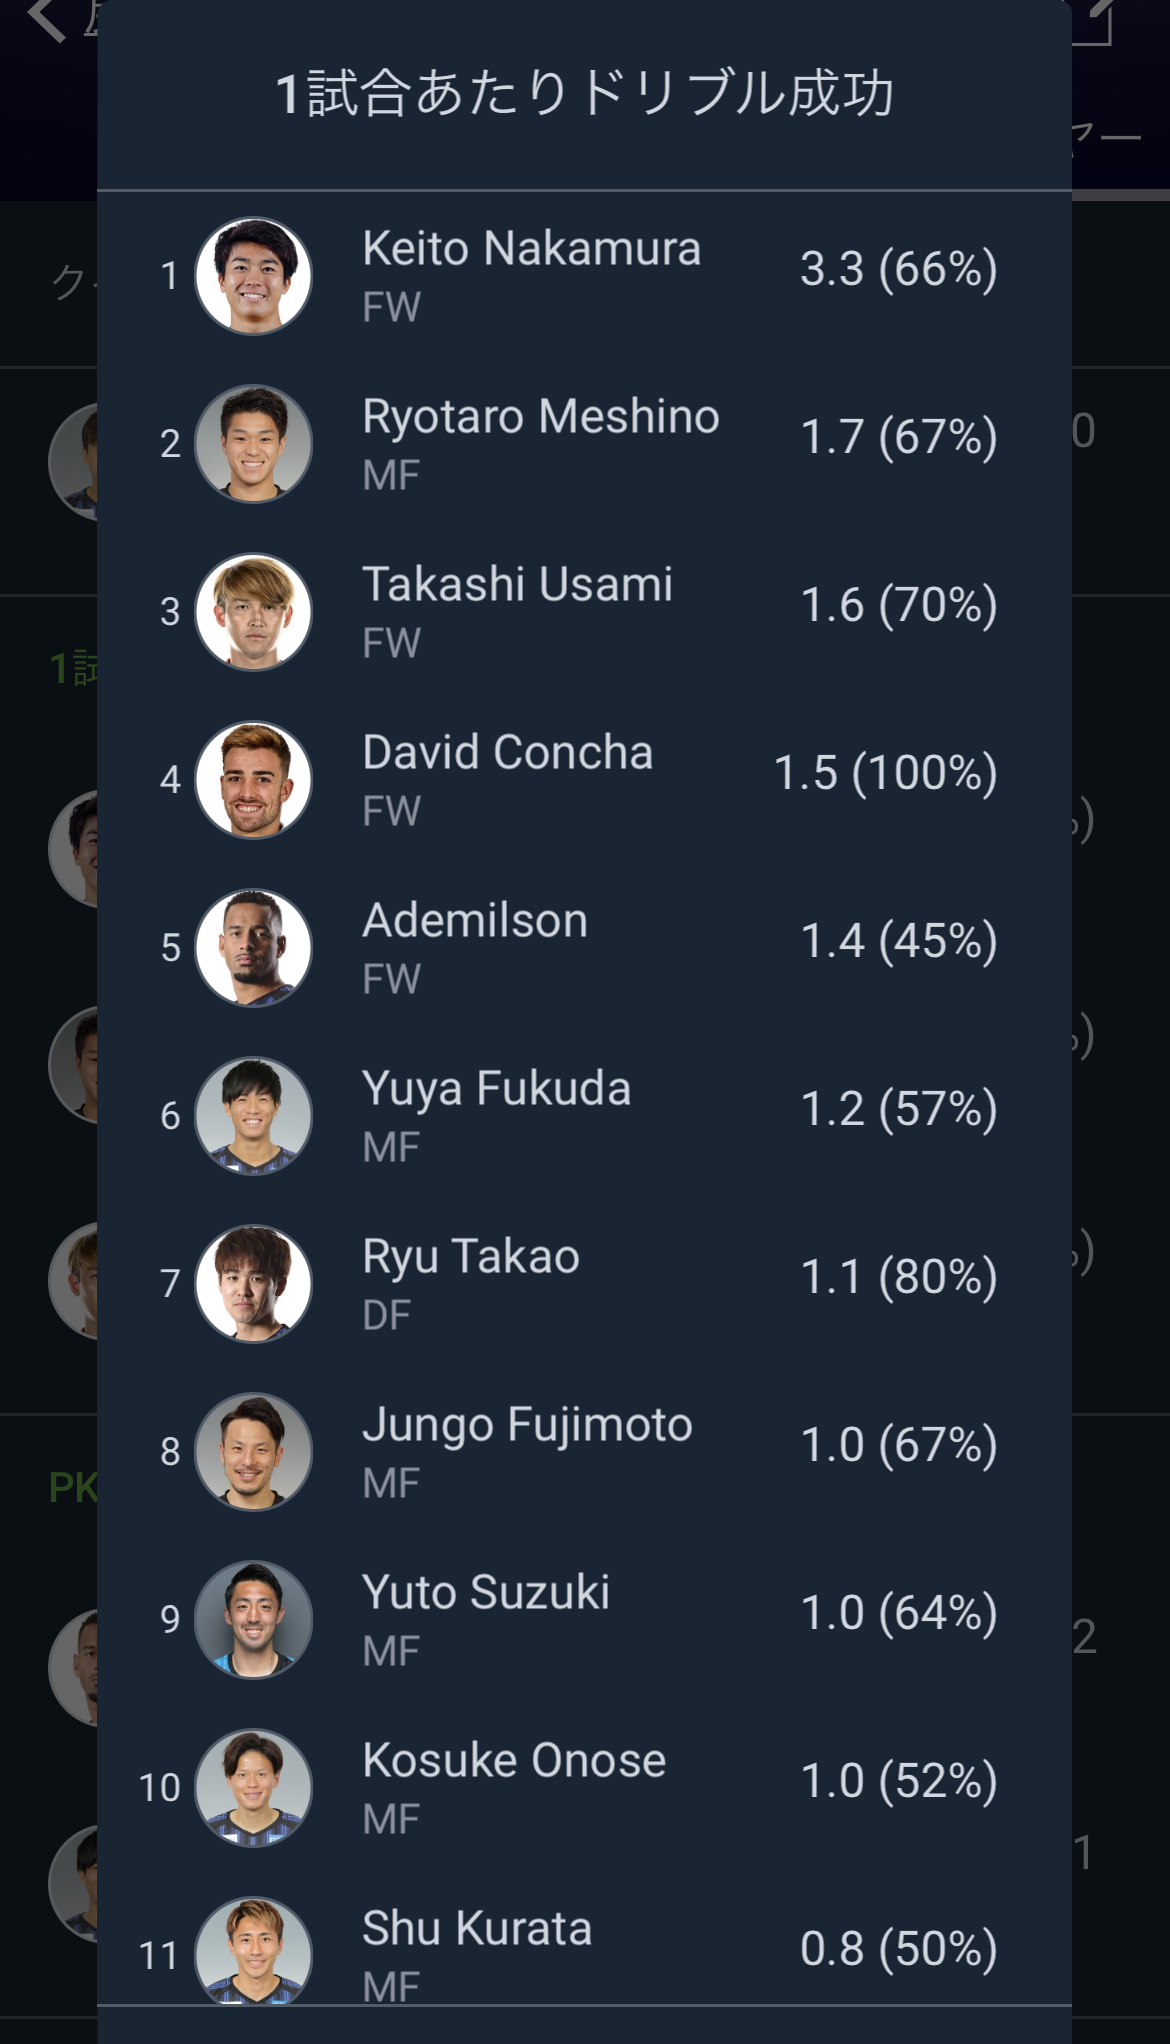Tap the 3.3 (66%) dribble stat
The image size is (1170, 2044).
coord(898,269)
